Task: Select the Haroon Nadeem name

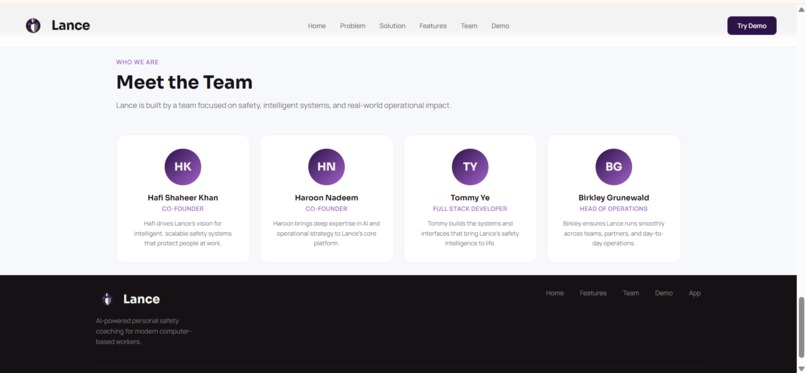Action: [x=326, y=198]
